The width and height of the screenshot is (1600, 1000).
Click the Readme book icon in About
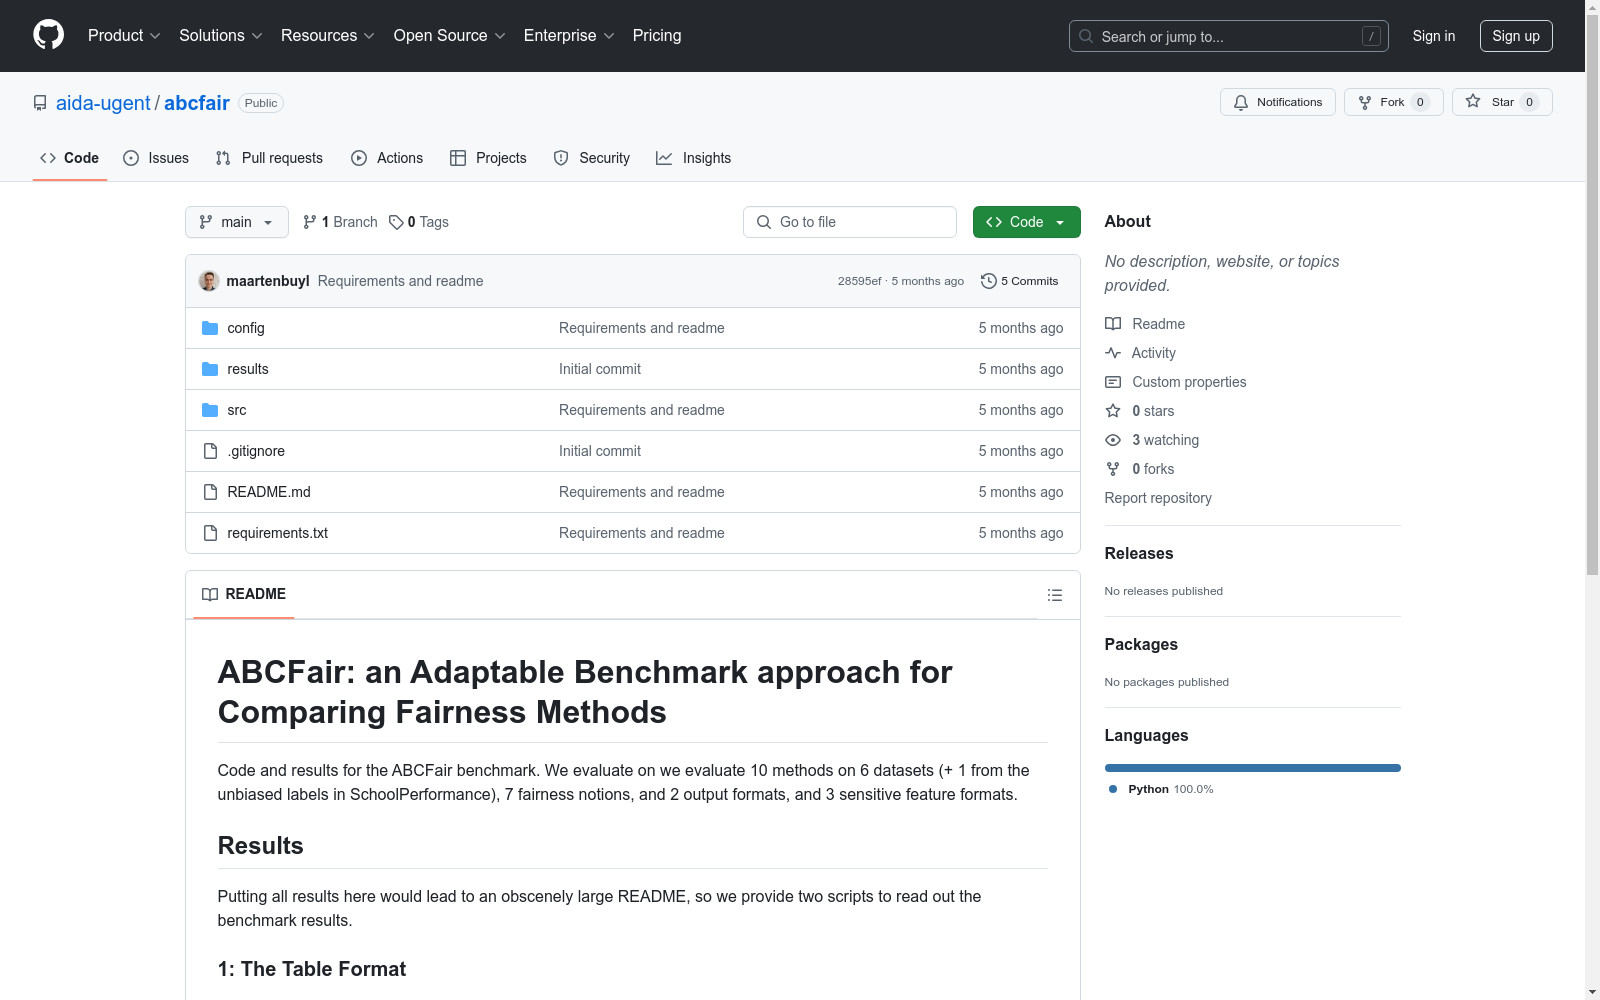click(1113, 324)
